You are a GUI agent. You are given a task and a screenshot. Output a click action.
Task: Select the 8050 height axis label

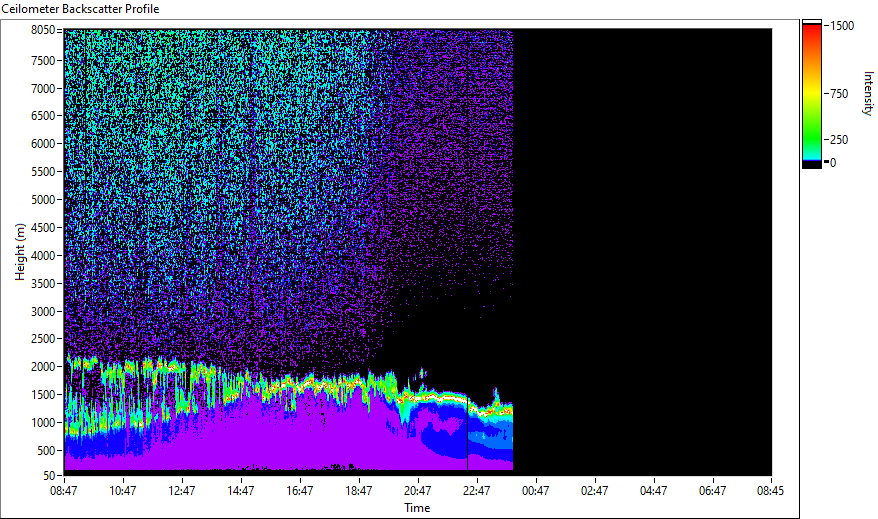tap(43, 30)
